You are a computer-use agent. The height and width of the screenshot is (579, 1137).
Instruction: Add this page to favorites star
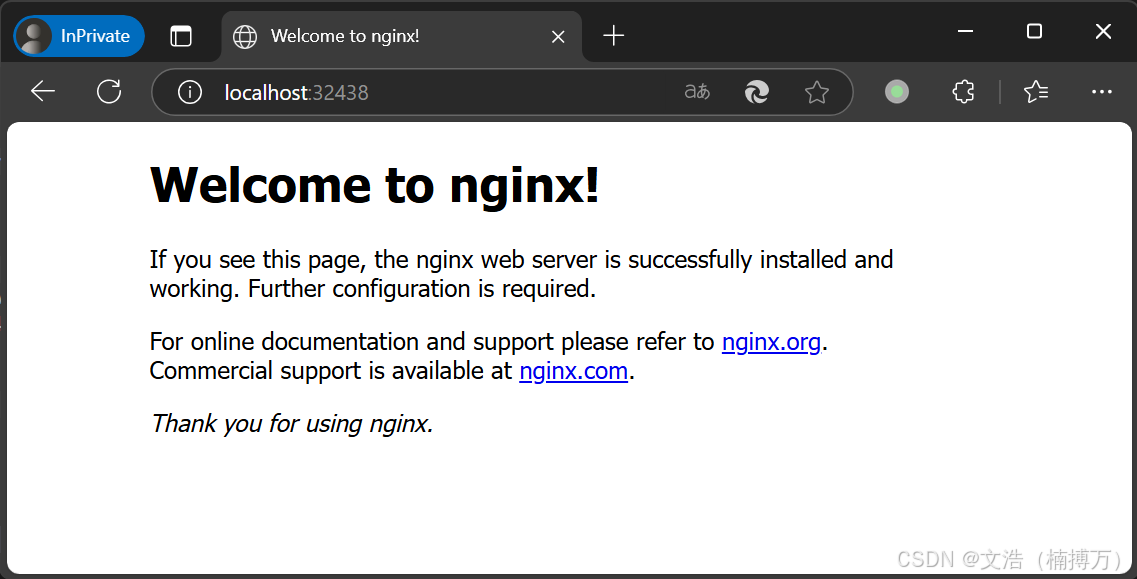[x=816, y=92]
